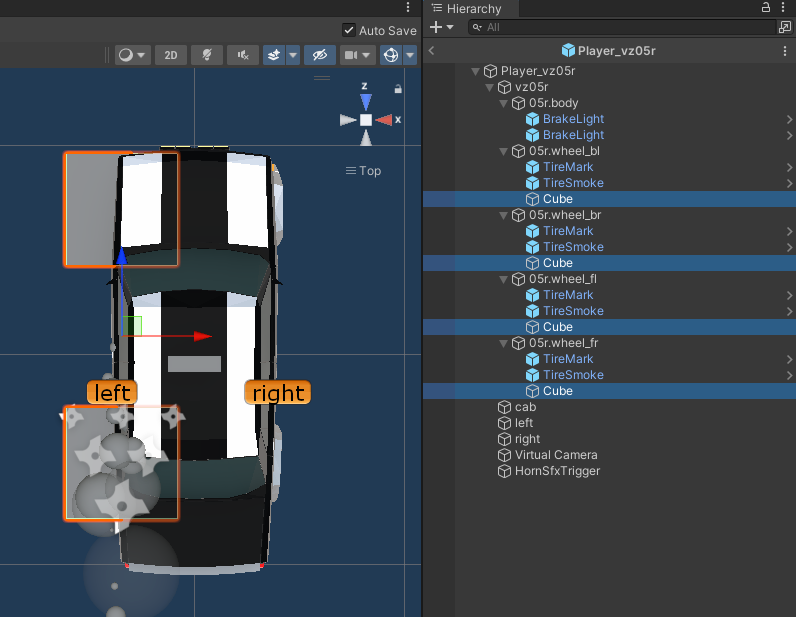Click the blue Z axis move arrow
This screenshot has height=617, width=796.
[122, 255]
